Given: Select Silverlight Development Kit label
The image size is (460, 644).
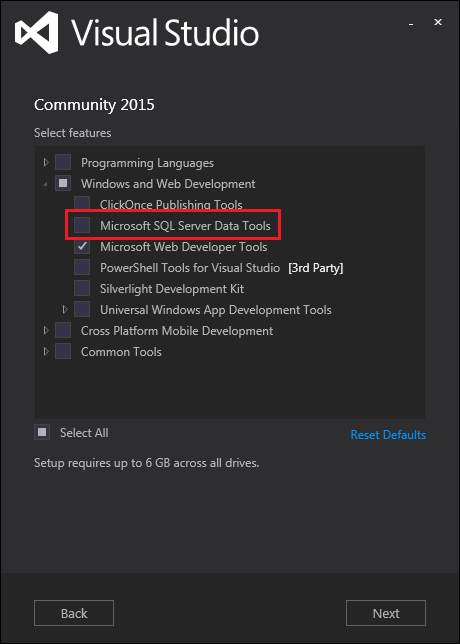Looking at the screenshot, I should pyautogui.click(x=172, y=289).
